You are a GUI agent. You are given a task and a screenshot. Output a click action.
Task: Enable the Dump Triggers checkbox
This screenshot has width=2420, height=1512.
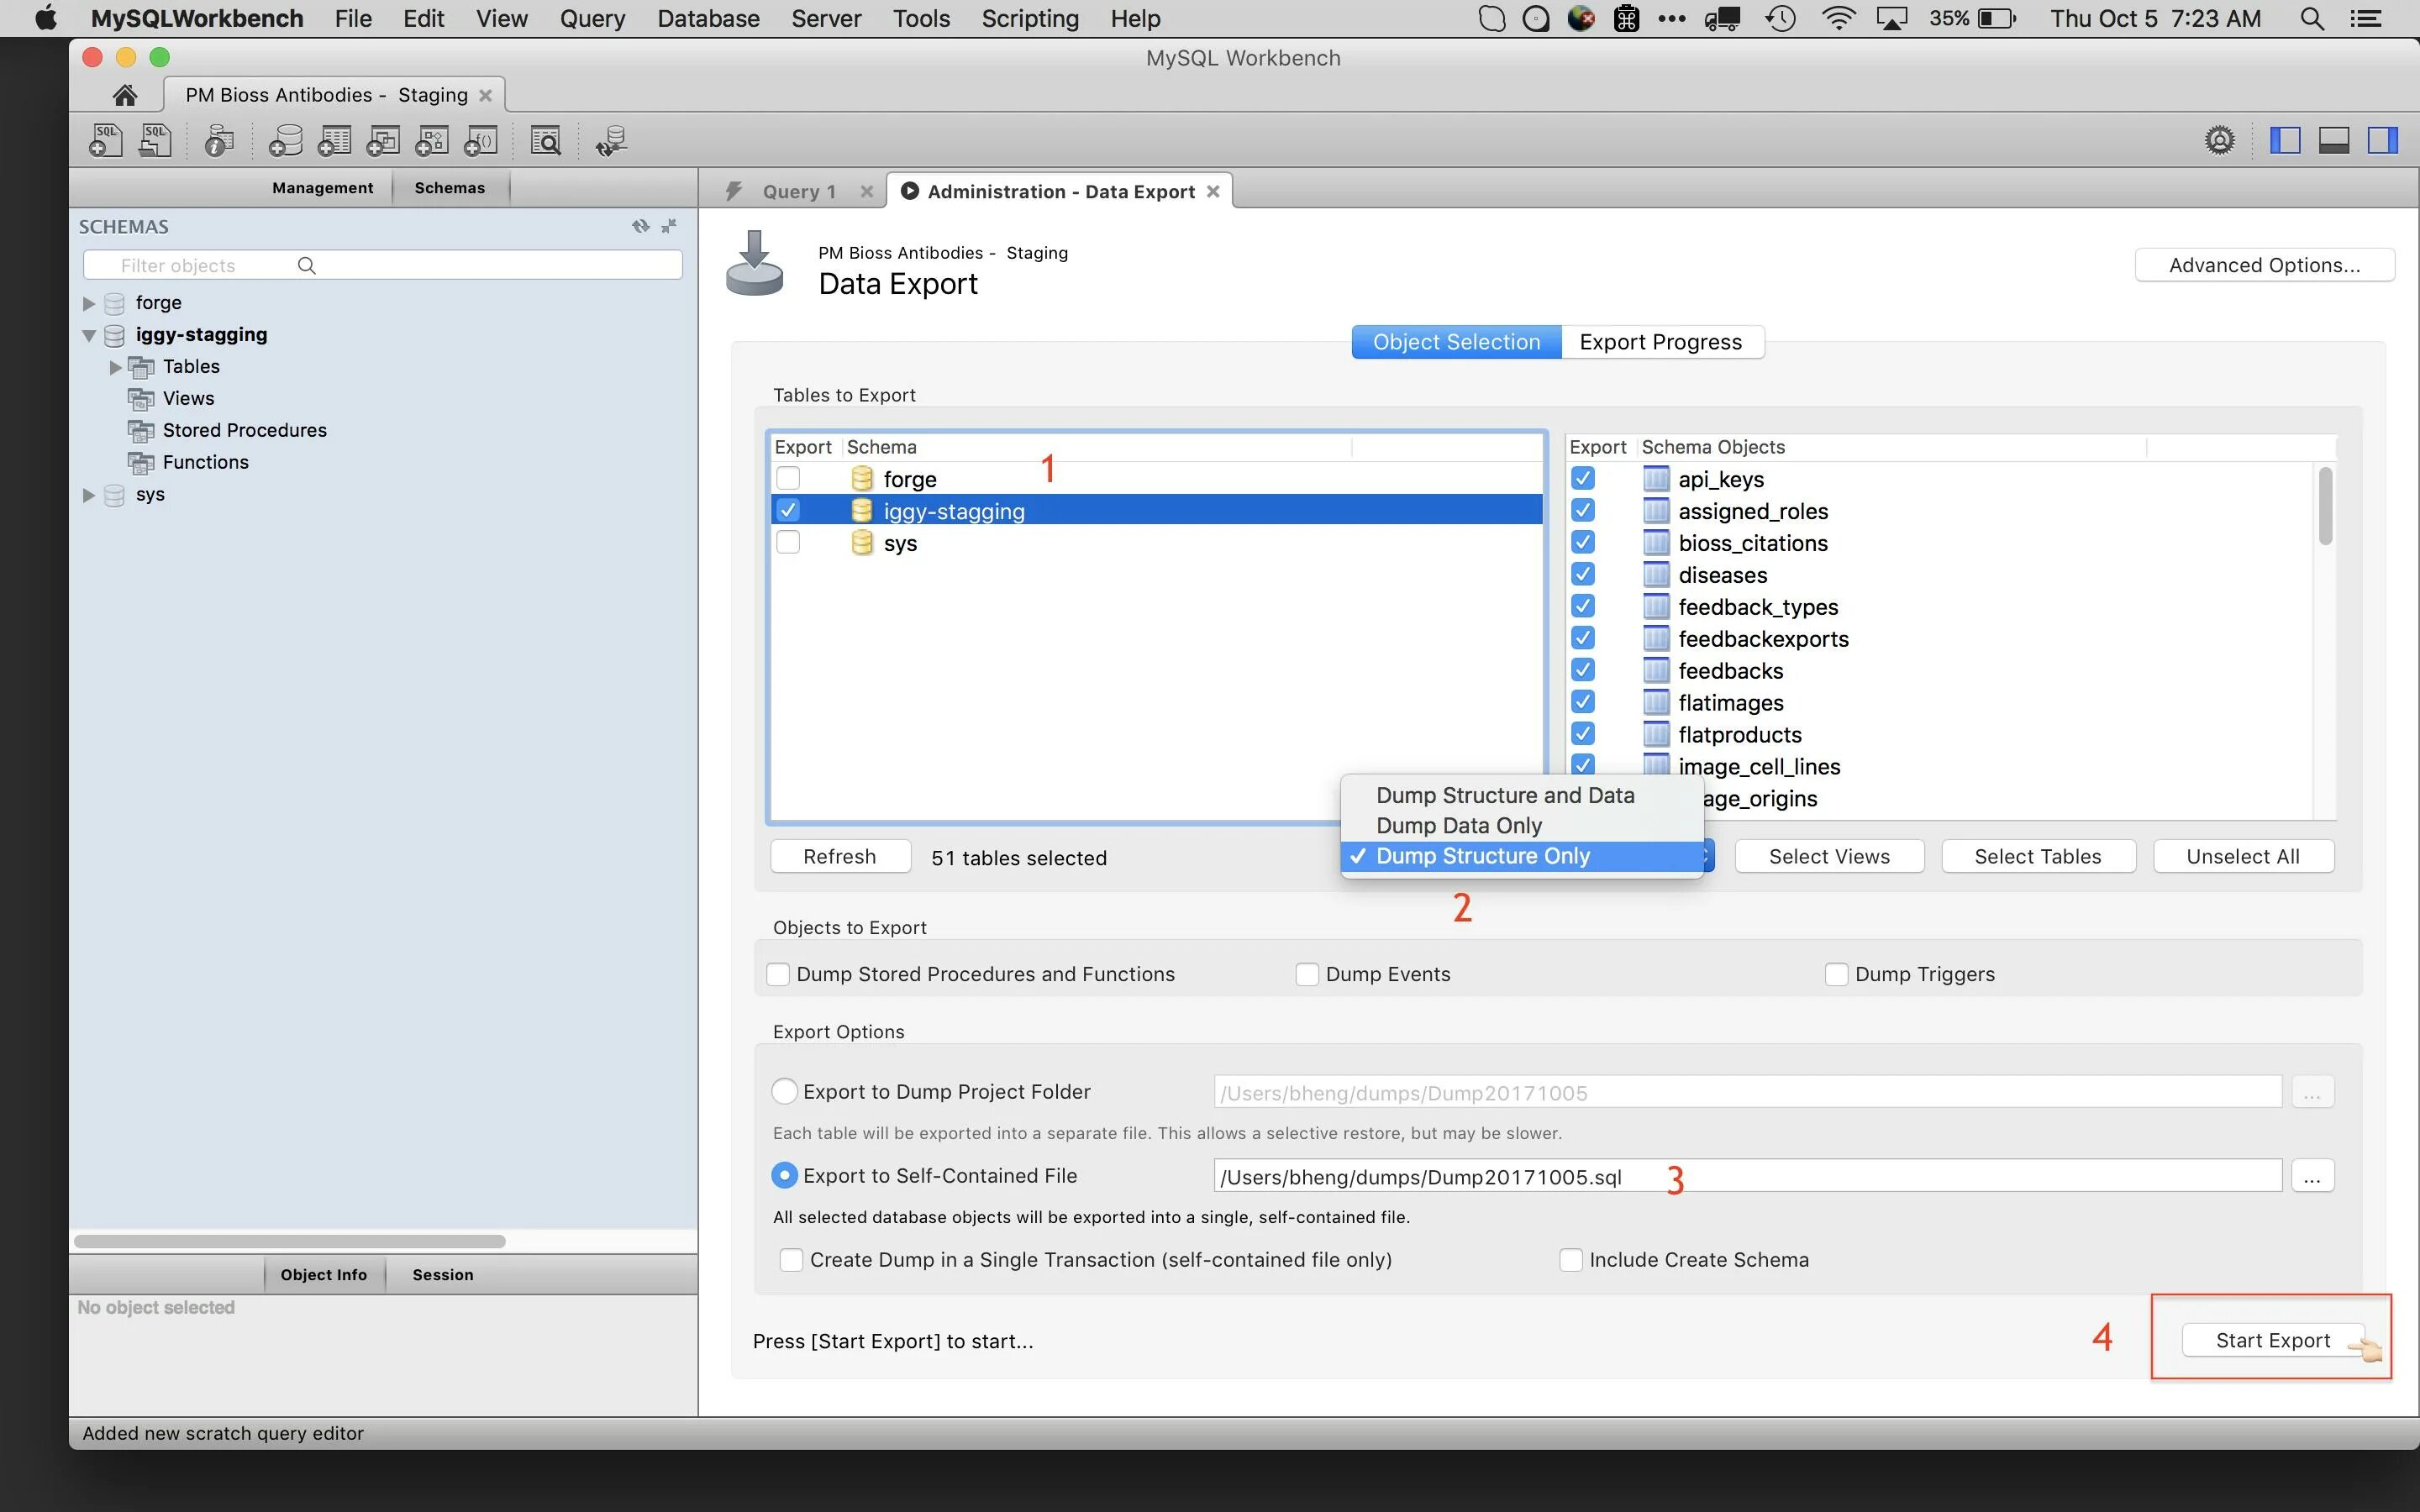pos(1836,974)
